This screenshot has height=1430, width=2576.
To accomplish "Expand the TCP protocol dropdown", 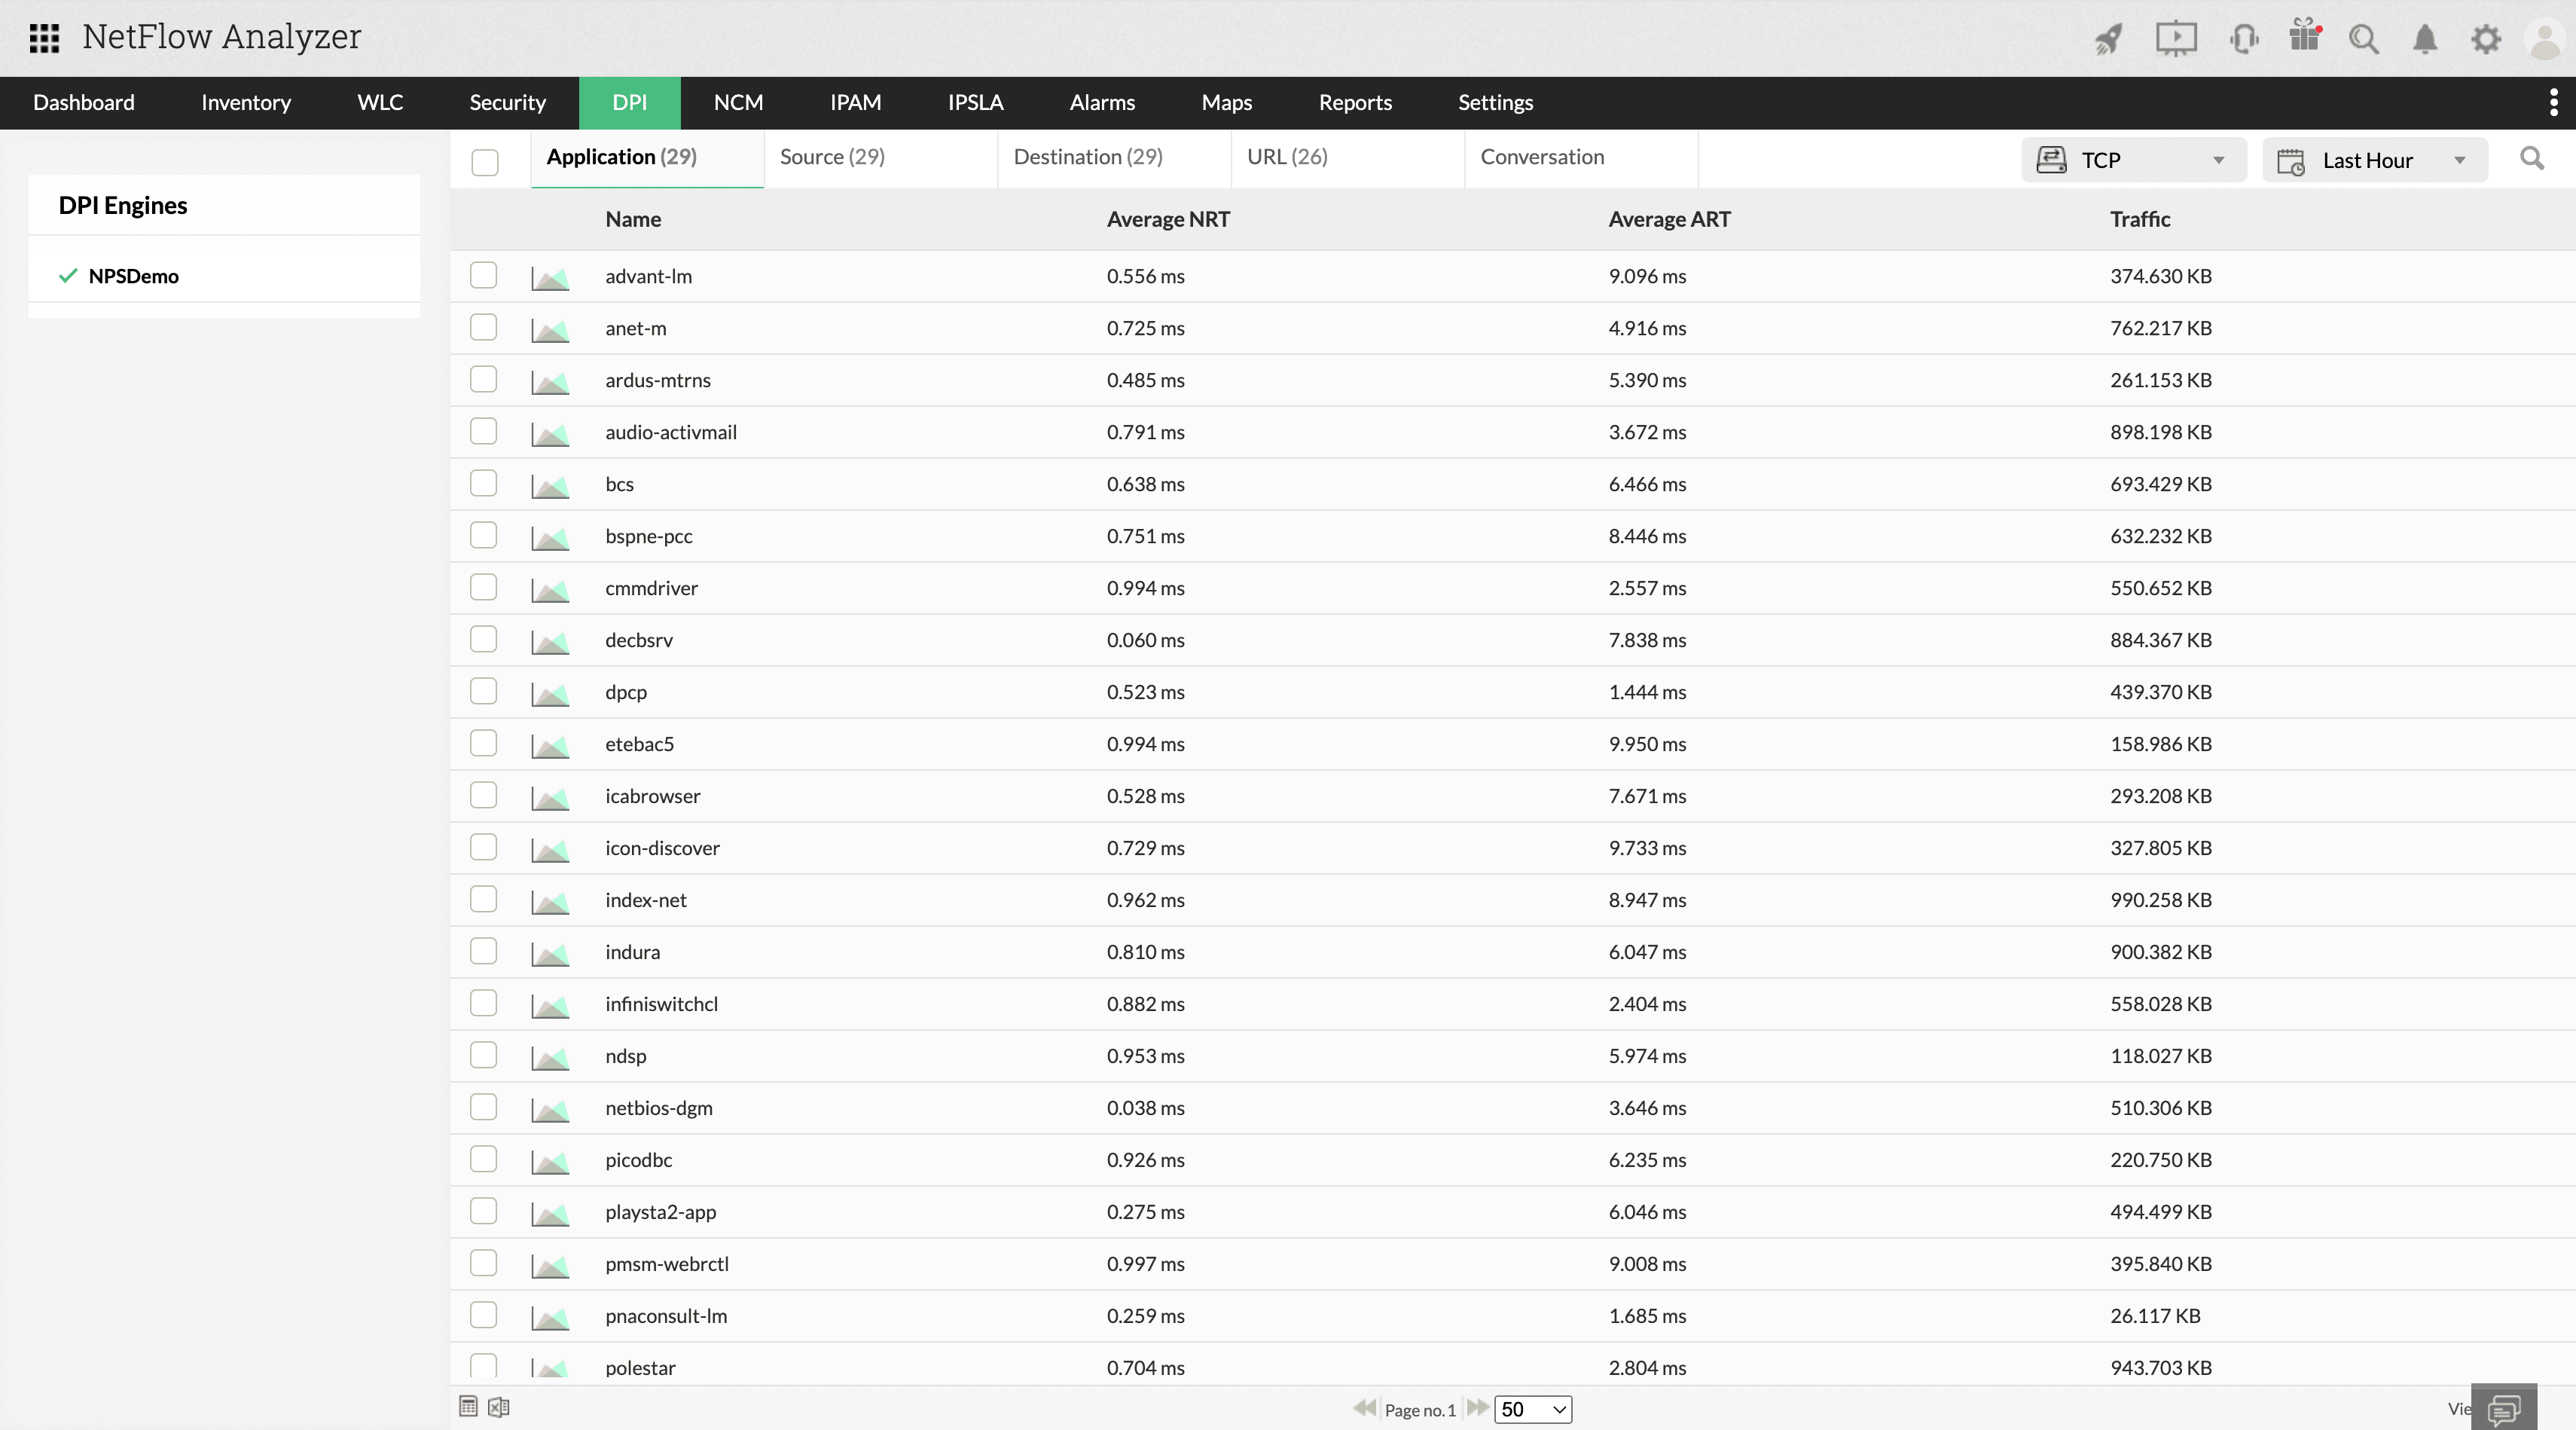I will 2133,160.
